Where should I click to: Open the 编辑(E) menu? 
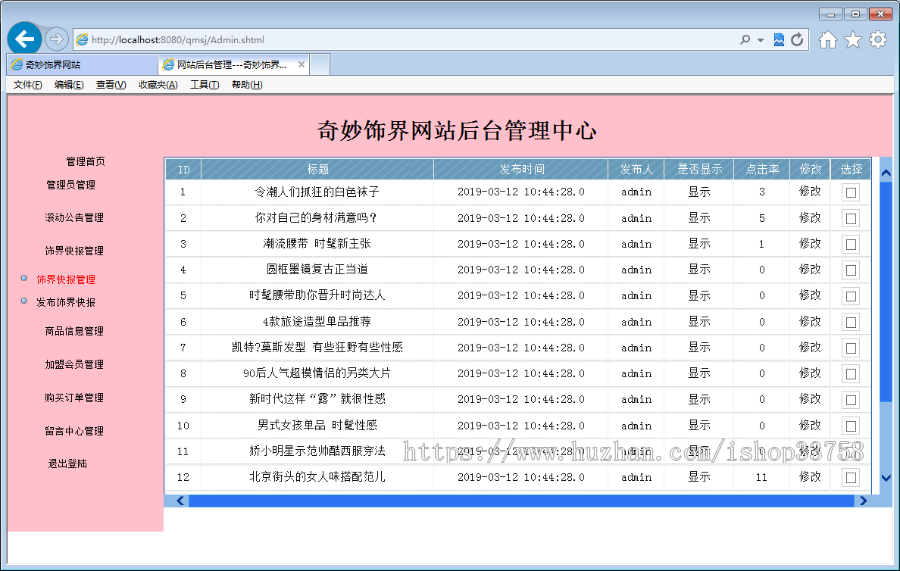click(69, 85)
